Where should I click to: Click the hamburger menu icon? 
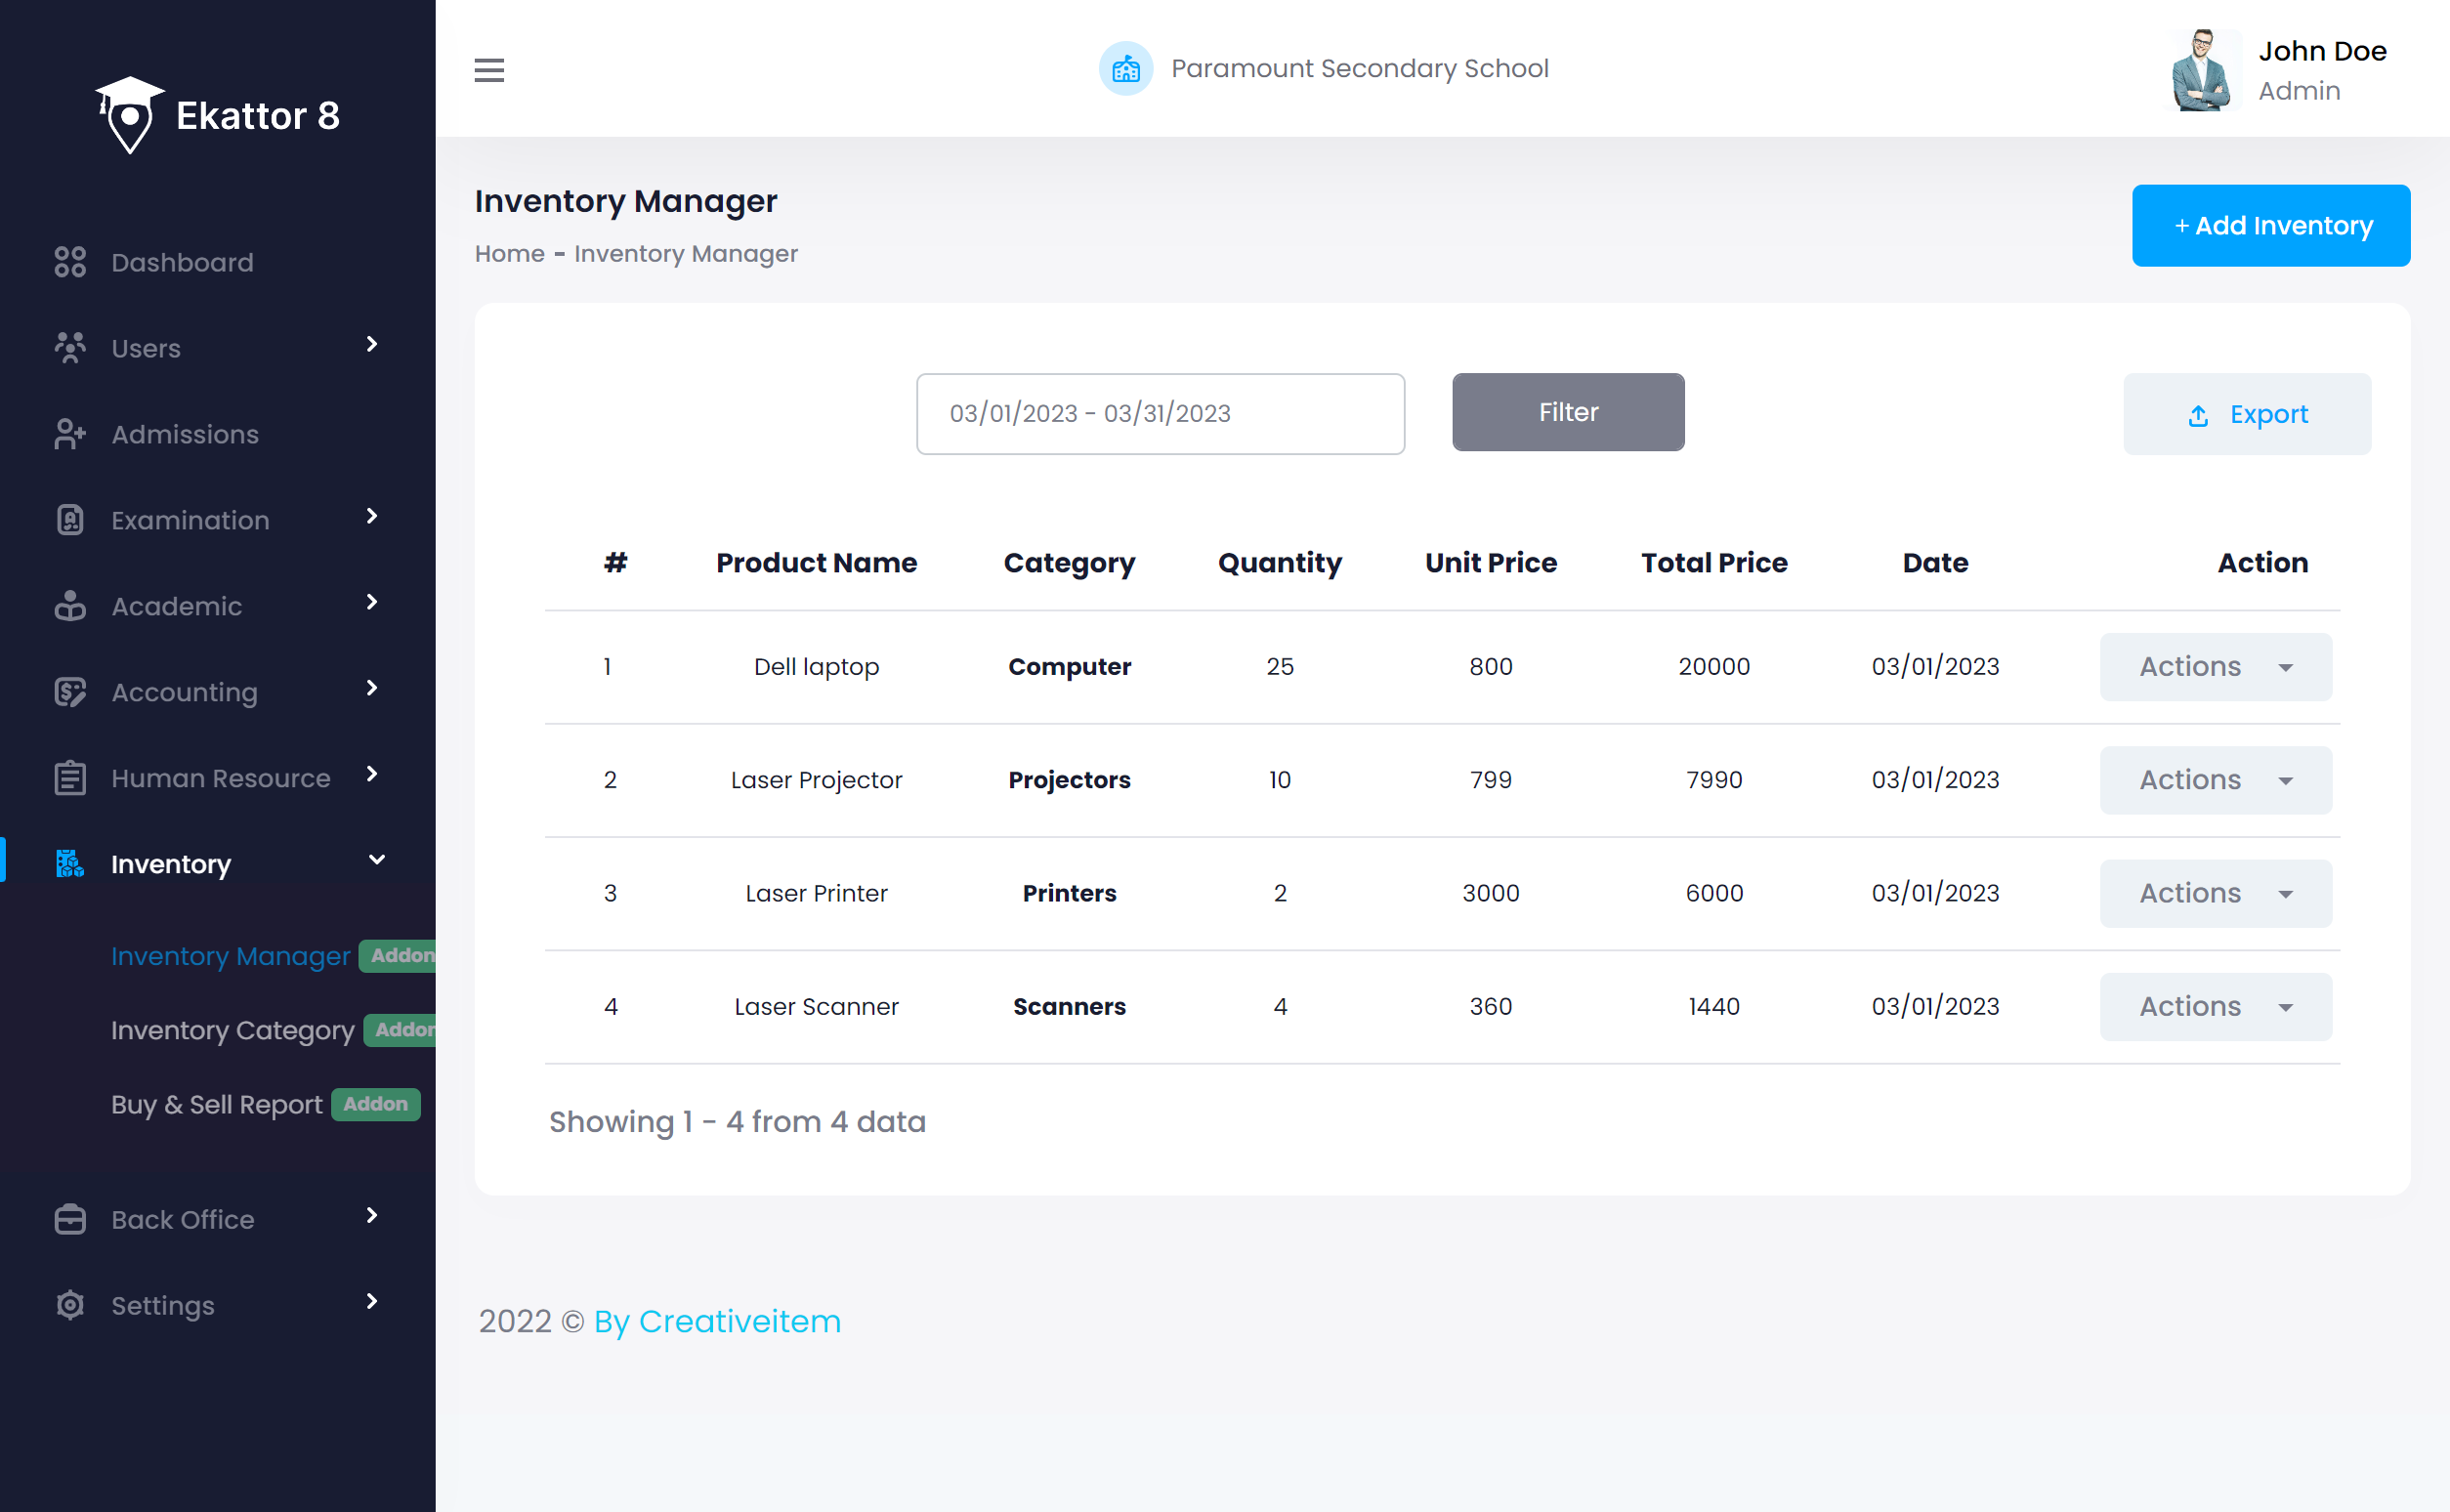point(488,70)
